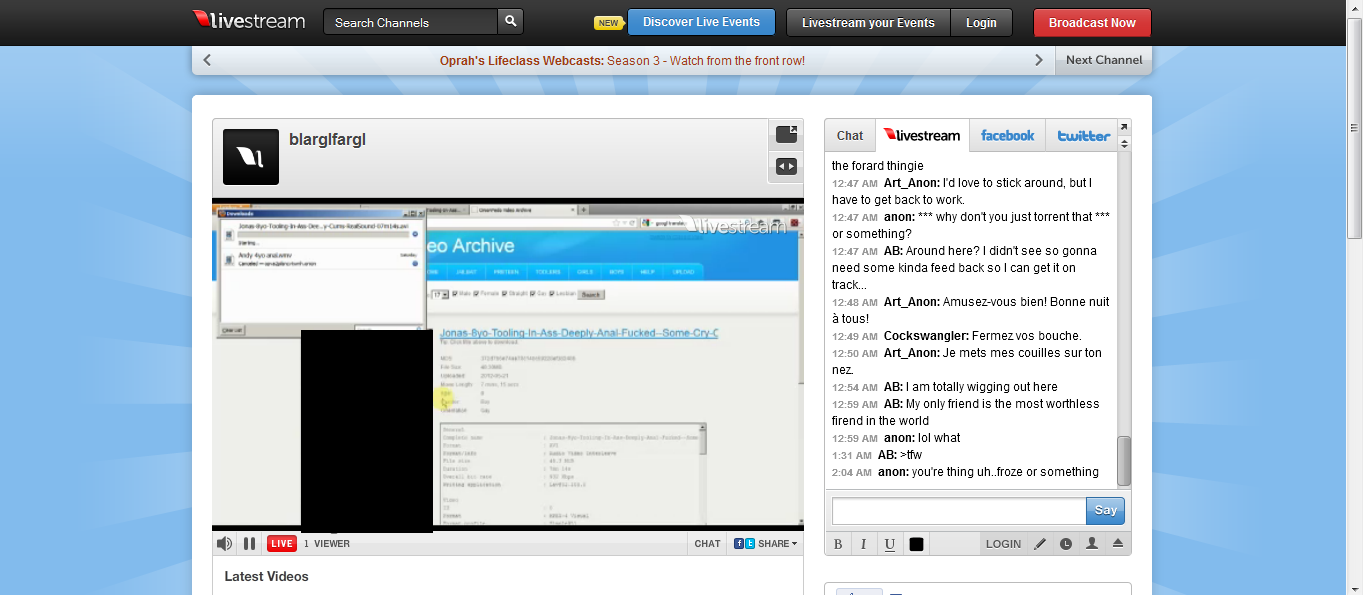Switch to the Twitter chat tab
This screenshot has width=1366, height=595.
pos(1083,136)
